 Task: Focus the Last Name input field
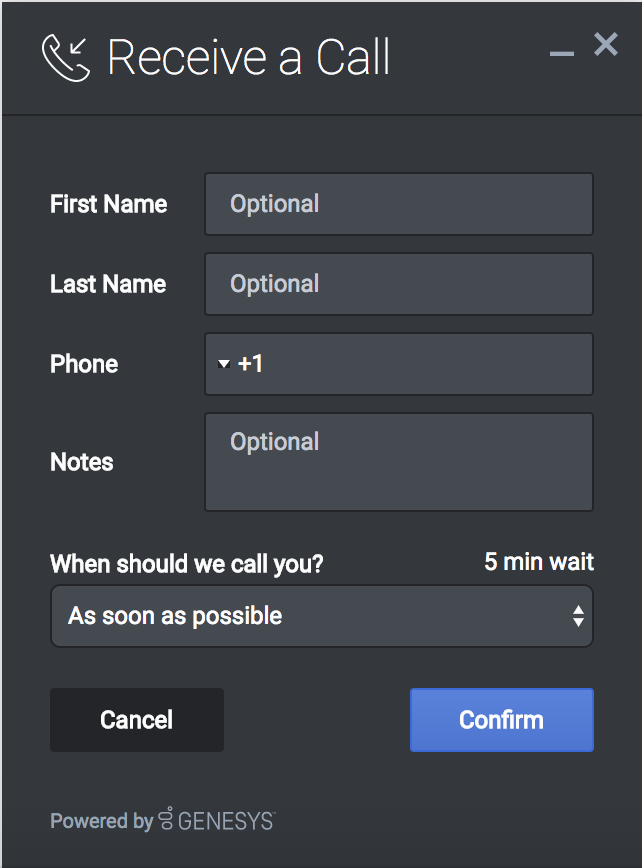point(399,284)
